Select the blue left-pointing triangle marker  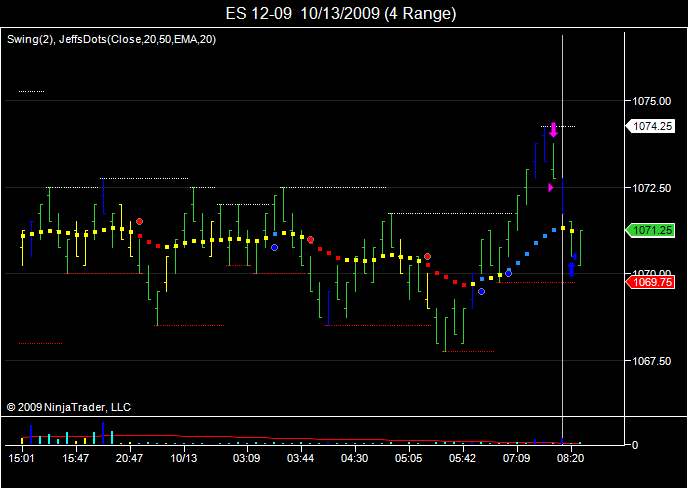click(x=573, y=256)
